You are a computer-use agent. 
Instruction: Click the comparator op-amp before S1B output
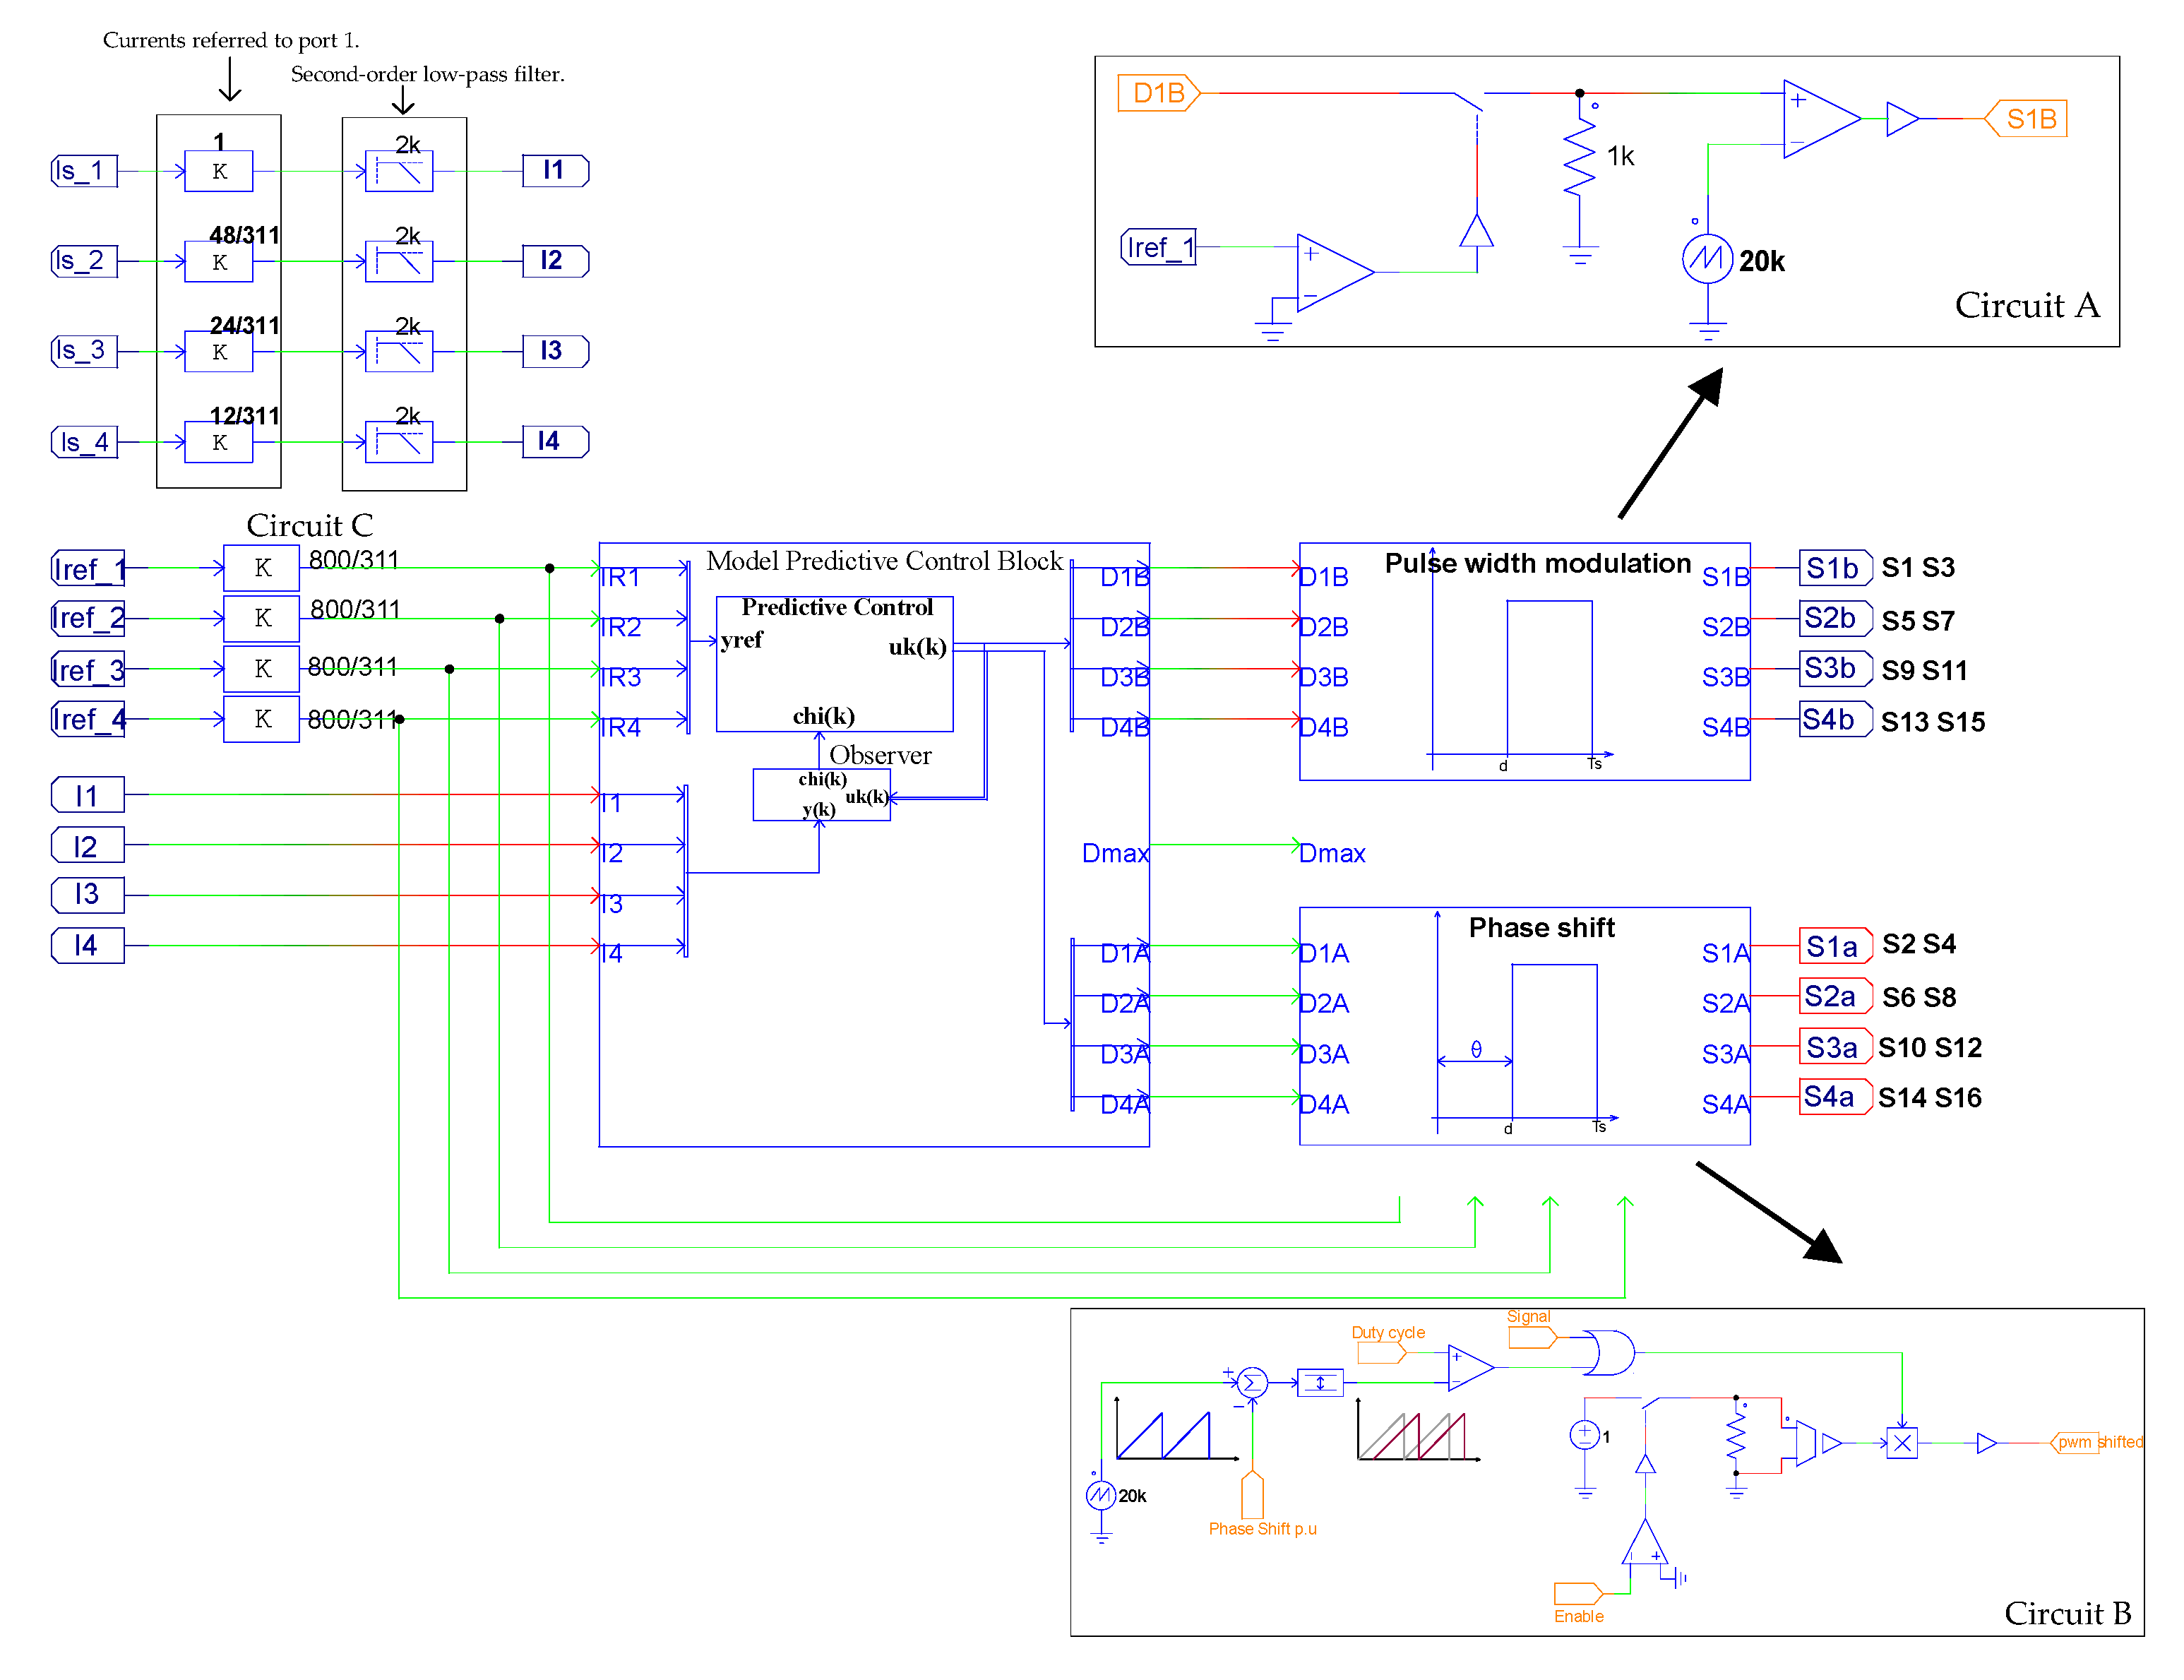tap(1819, 119)
